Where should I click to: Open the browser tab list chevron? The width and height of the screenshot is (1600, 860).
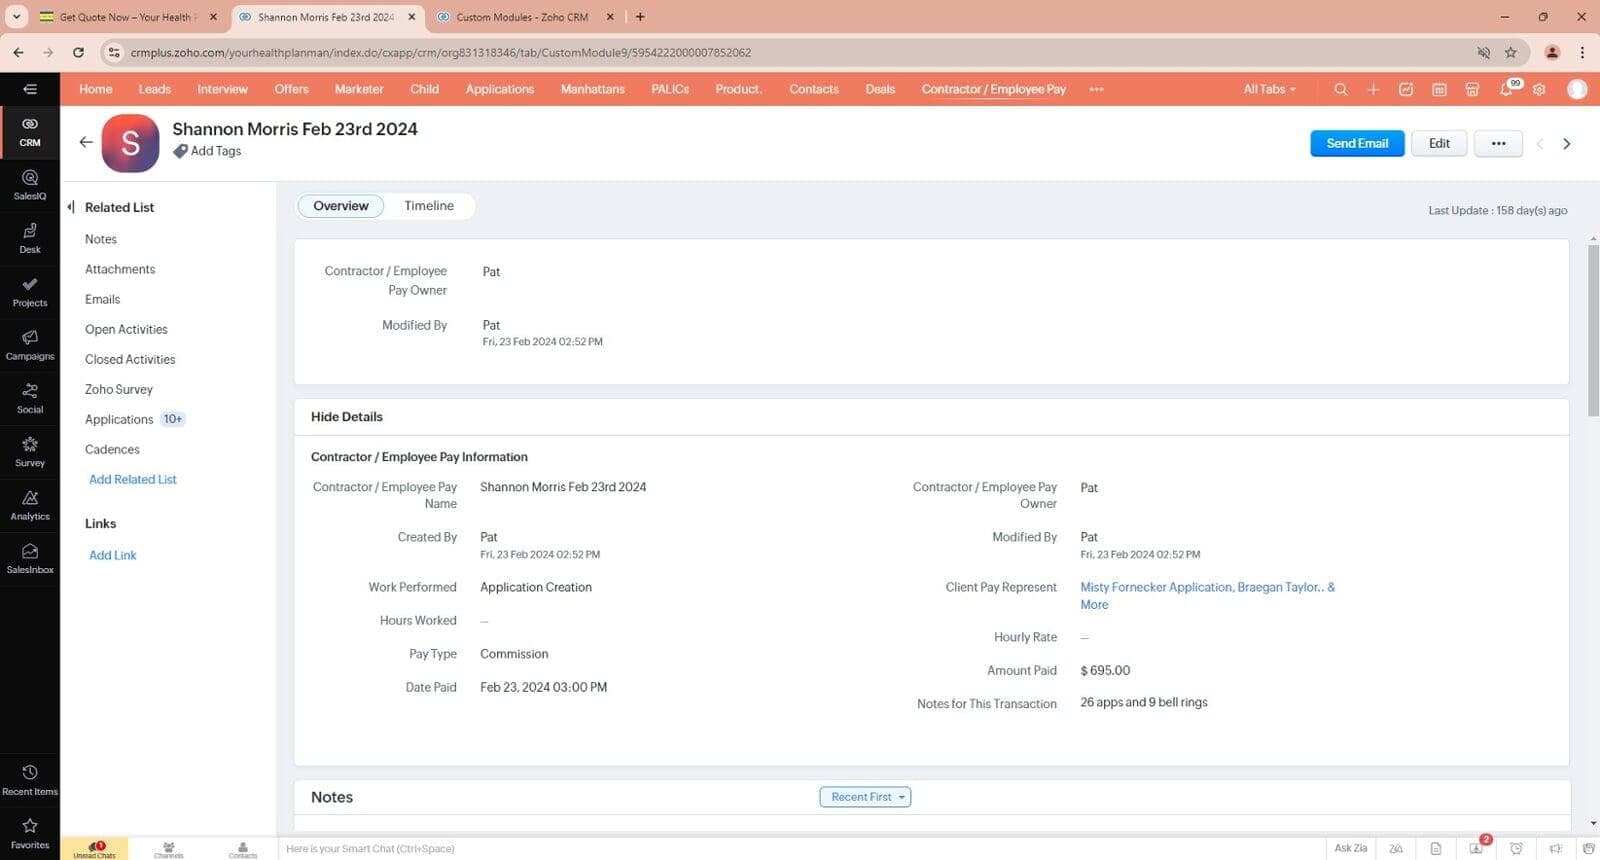(16, 17)
